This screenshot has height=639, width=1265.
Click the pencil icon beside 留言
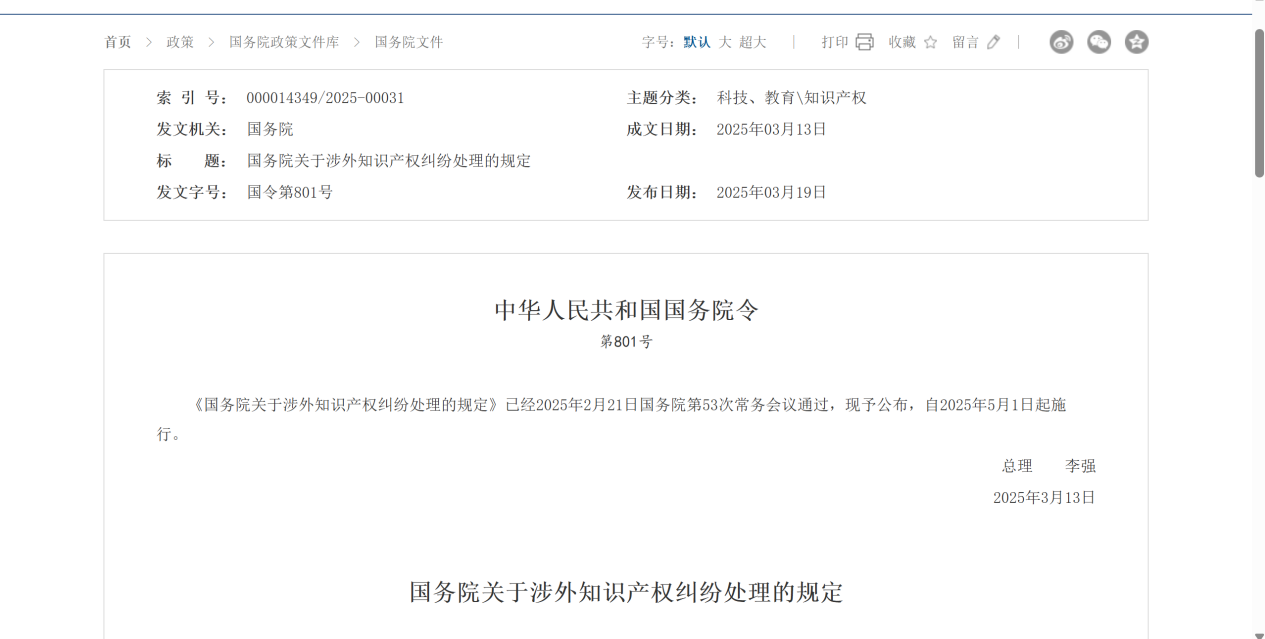click(x=993, y=42)
